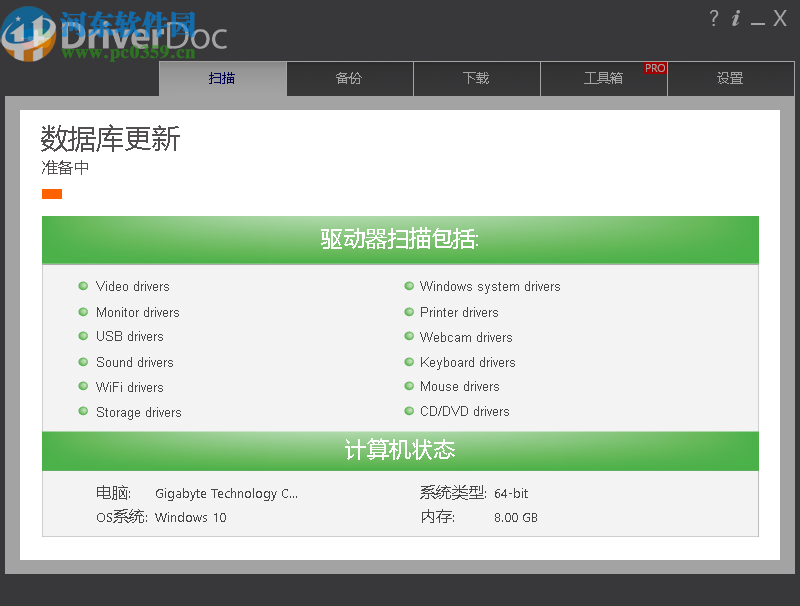Viewport: 800px width, 606px height.
Task: Click the green indicator beside Printer drivers
Action: [x=409, y=312]
